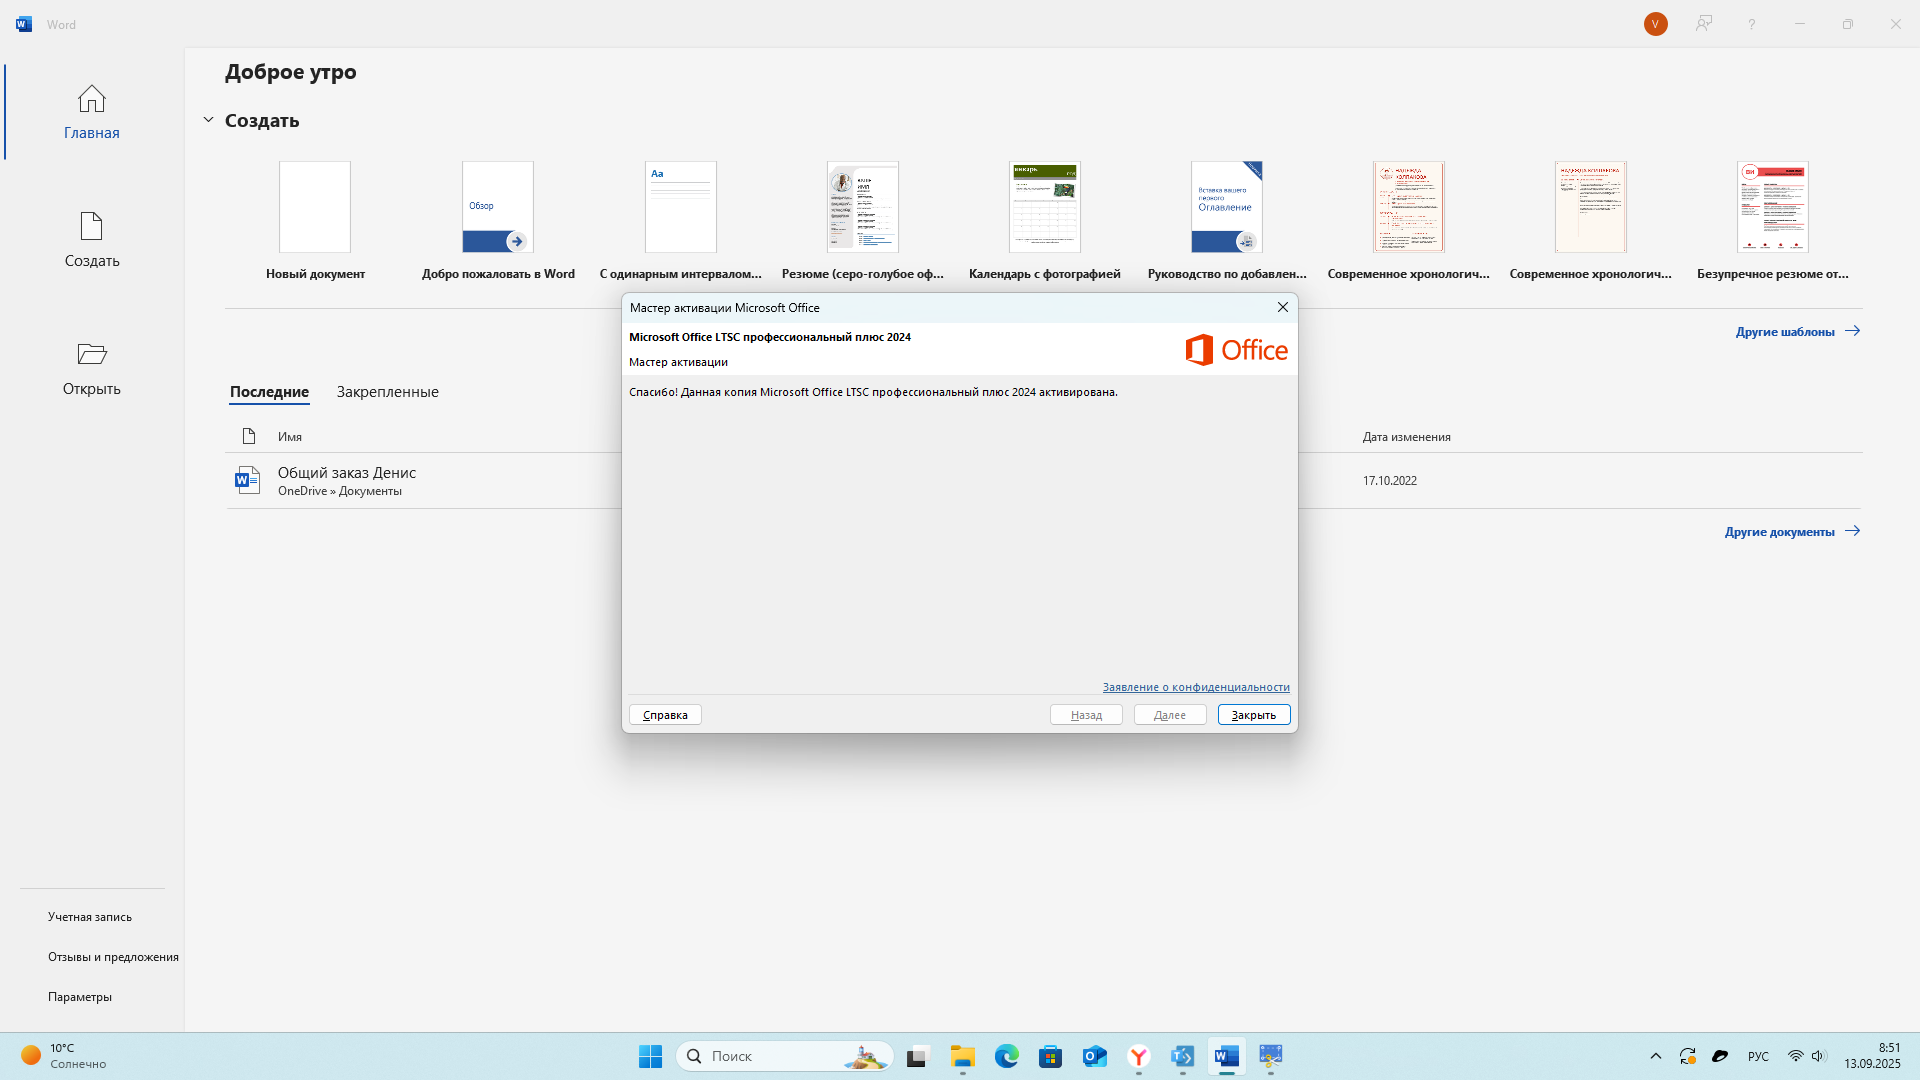The height and width of the screenshot is (1080, 1920).
Task: Open the Главная home sidebar icon
Action: [x=92, y=112]
